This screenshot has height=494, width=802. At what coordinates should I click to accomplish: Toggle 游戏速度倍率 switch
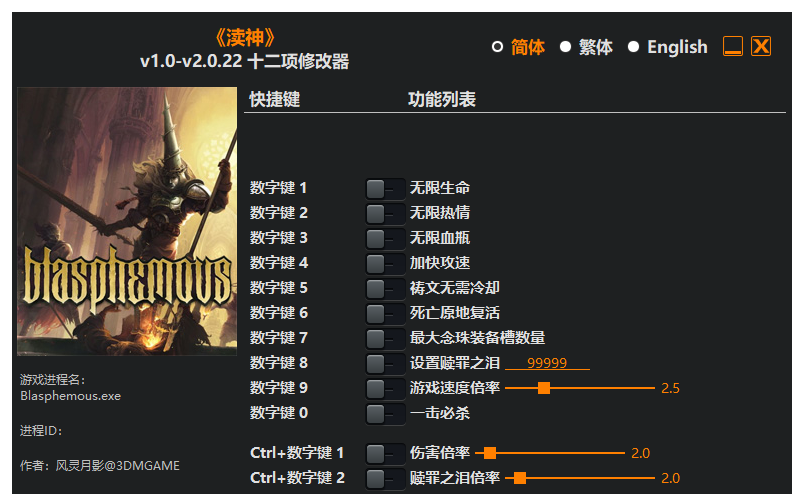pos(385,389)
